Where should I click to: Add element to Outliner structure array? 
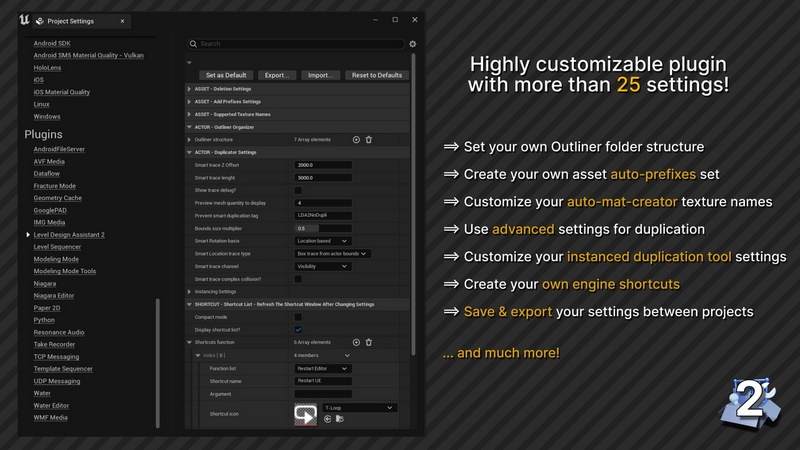[356, 139]
